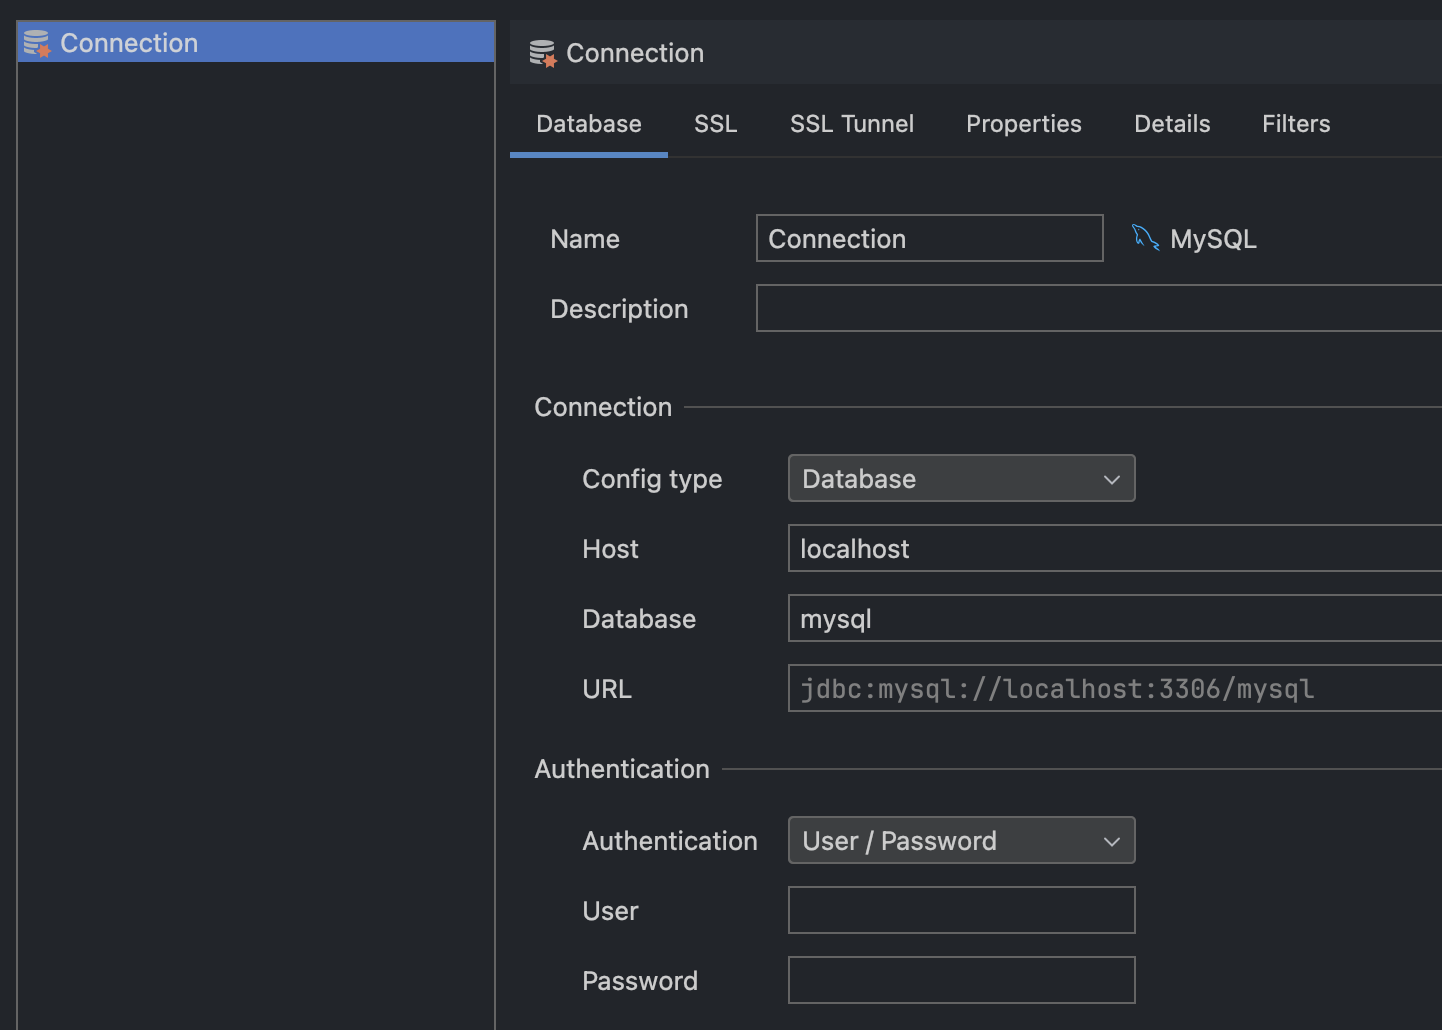Select the Database tab
The width and height of the screenshot is (1442, 1030).
click(x=588, y=124)
